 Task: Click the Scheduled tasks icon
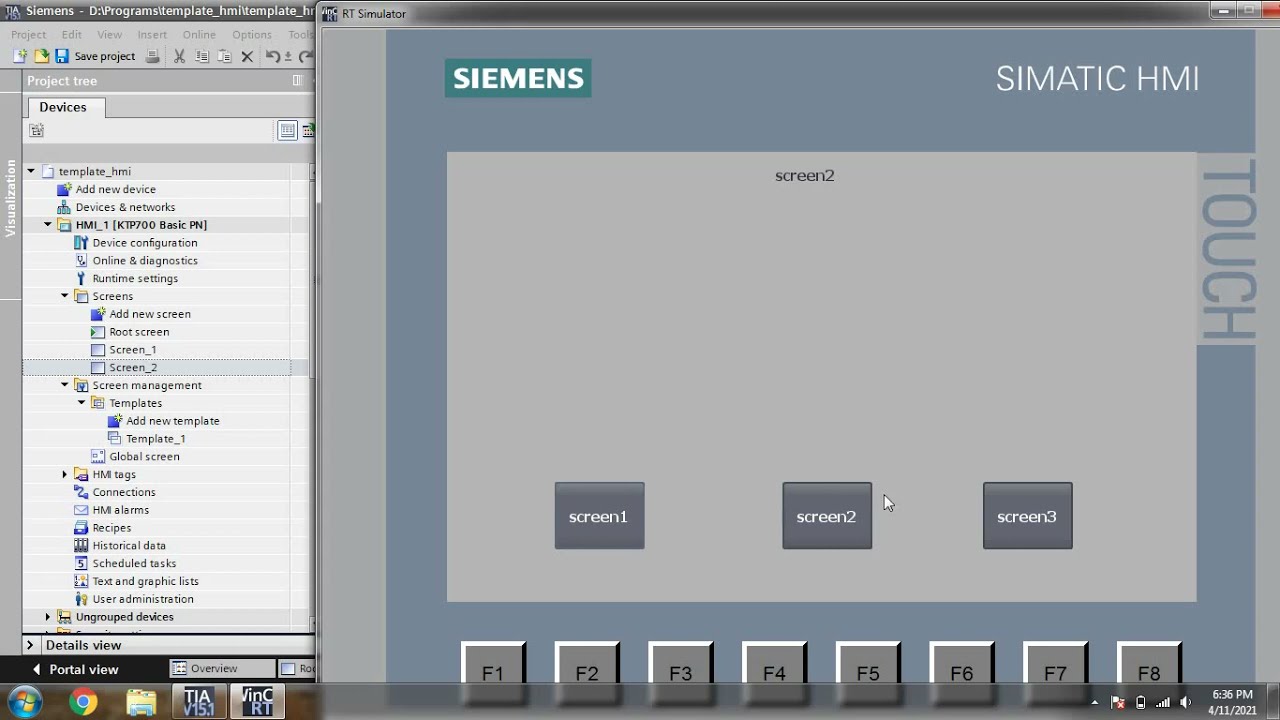[x=81, y=563]
